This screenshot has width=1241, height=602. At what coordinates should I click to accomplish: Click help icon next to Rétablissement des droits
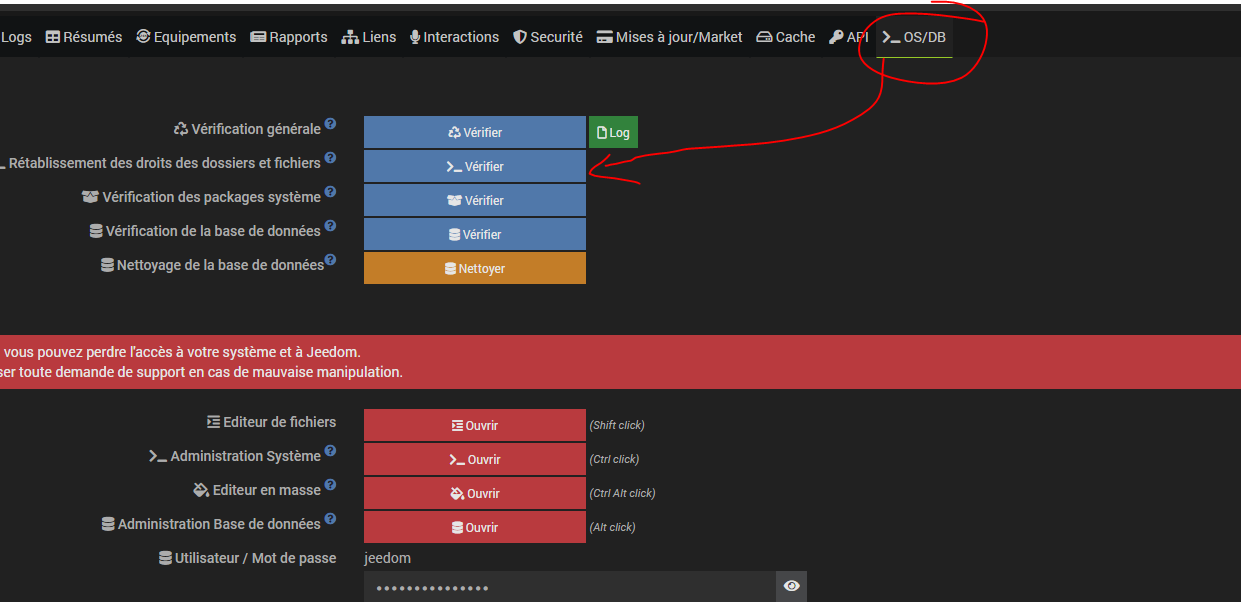[330, 158]
